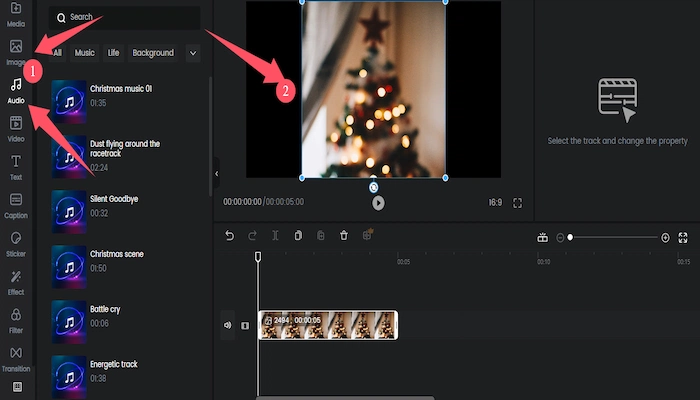
Task: Open the 16:9 aspect ratio selector
Action: [494, 202]
